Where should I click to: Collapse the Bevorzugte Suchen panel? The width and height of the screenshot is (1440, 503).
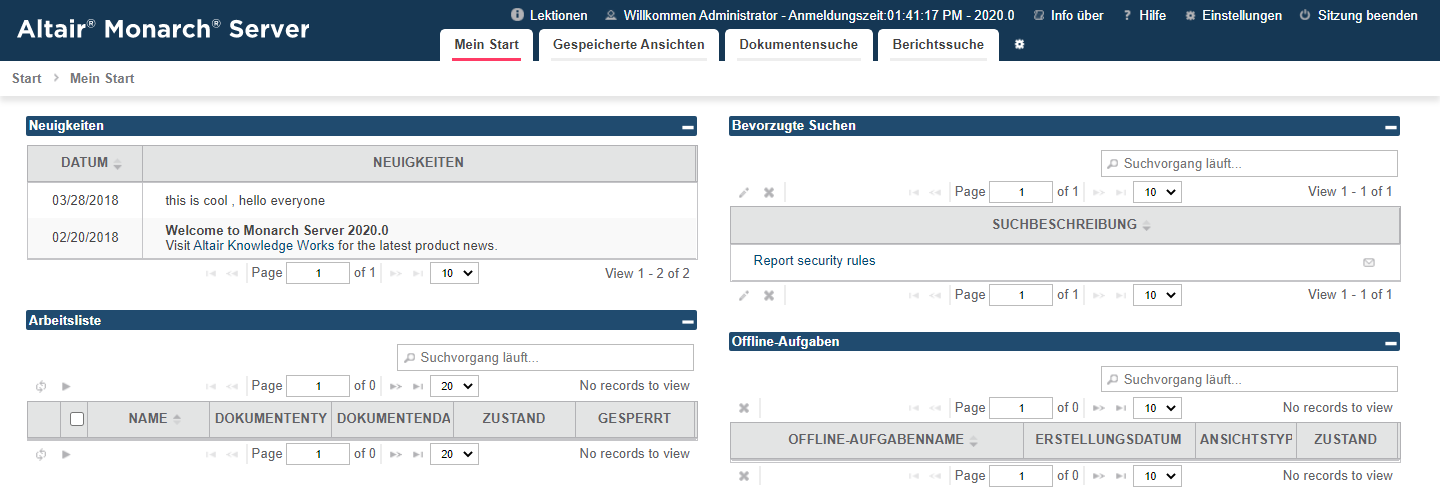point(1390,127)
